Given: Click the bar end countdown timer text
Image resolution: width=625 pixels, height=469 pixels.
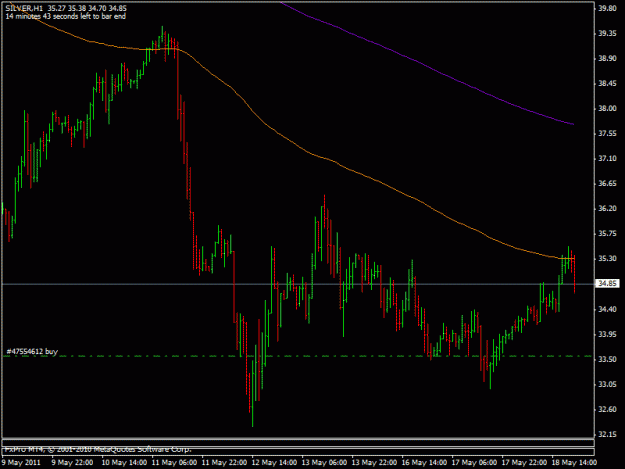Looking at the screenshot, I should tap(65, 16).
